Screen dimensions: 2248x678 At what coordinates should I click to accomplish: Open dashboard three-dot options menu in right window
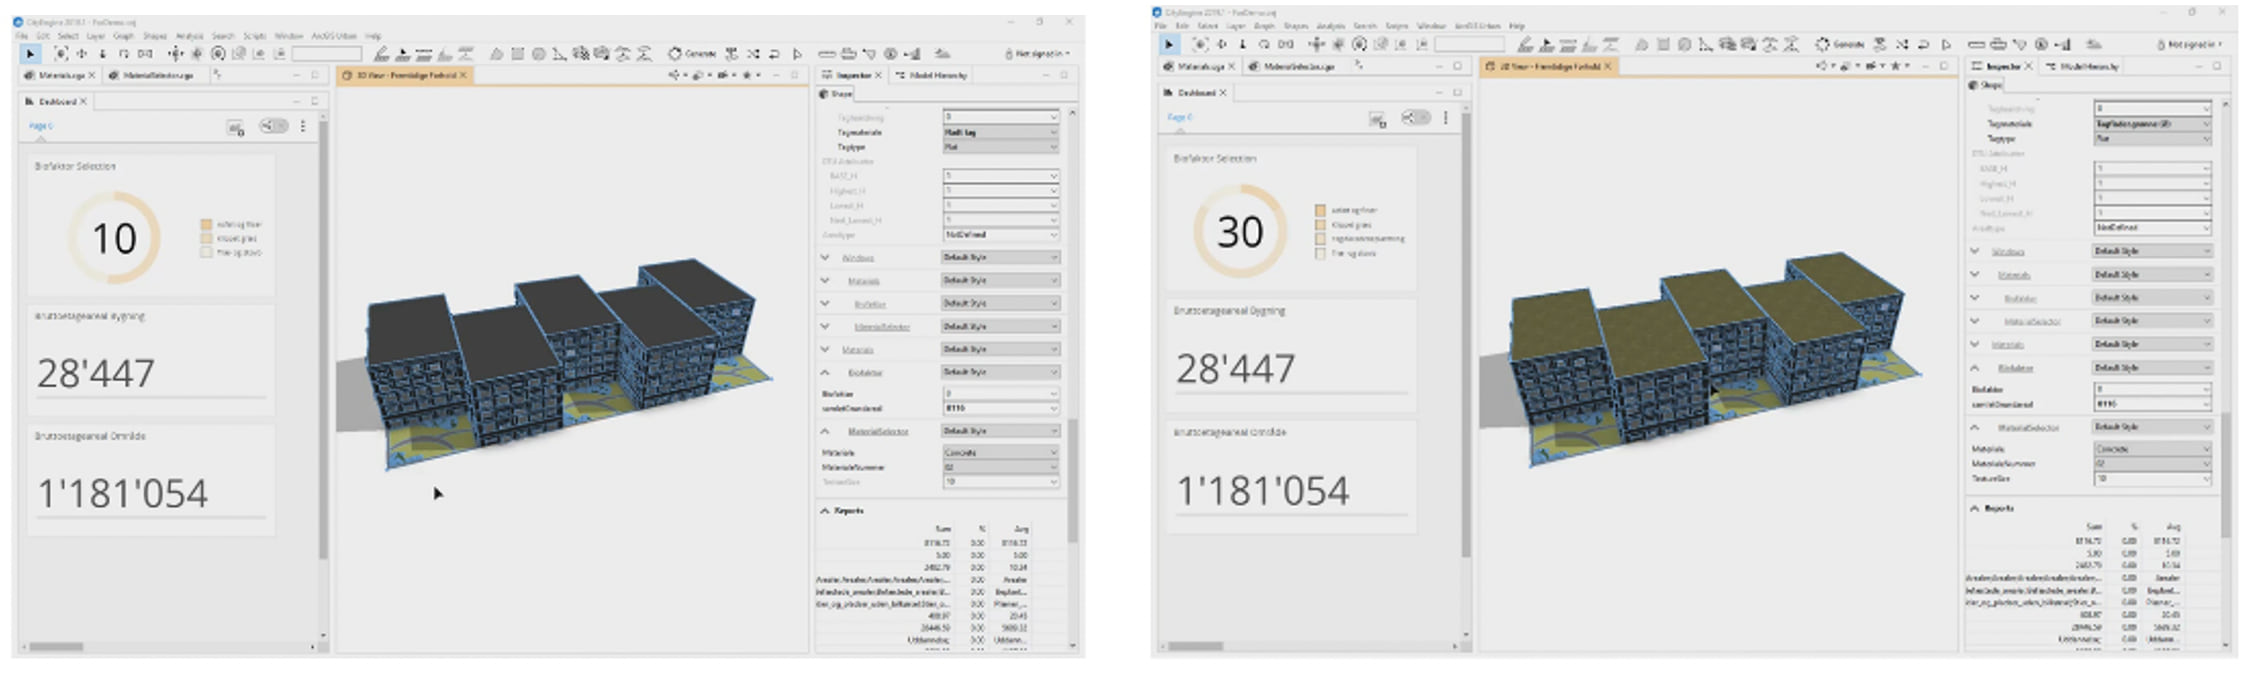[1445, 118]
